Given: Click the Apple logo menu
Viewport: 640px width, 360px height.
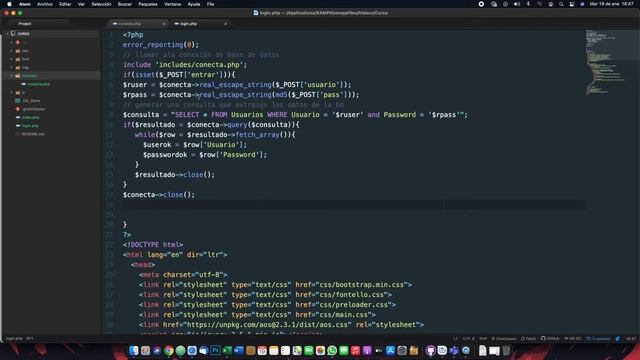Looking at the screenshot, I should pyautogui.click(x=9, y=4).
